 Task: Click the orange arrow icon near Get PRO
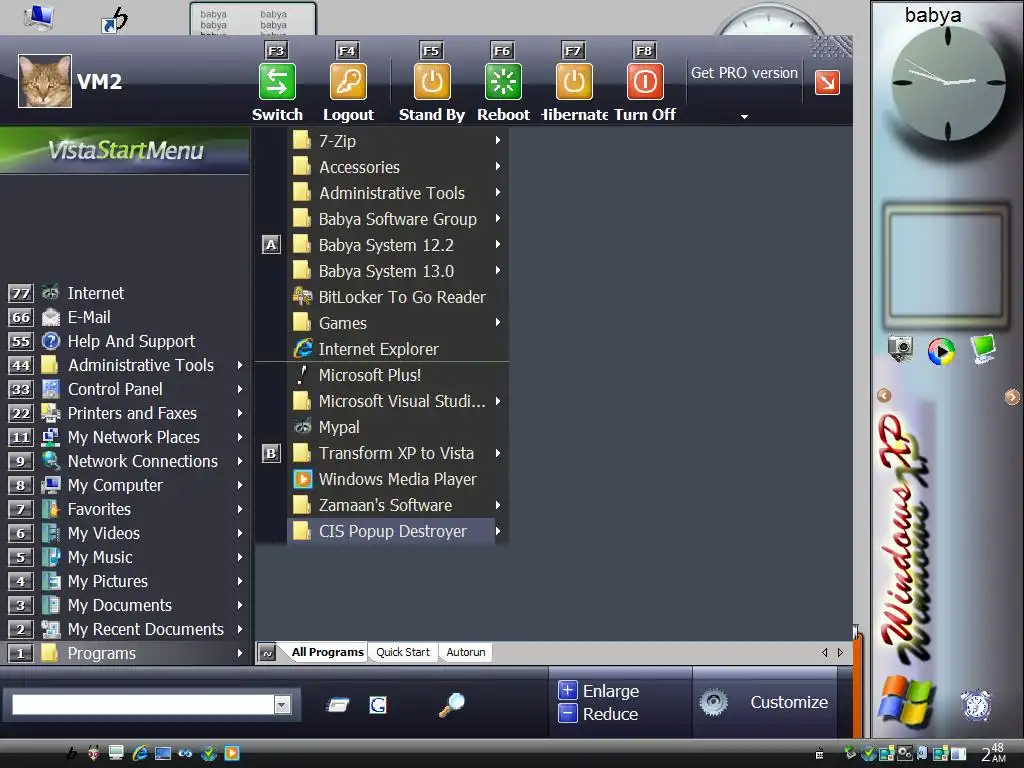pos(827,82)
